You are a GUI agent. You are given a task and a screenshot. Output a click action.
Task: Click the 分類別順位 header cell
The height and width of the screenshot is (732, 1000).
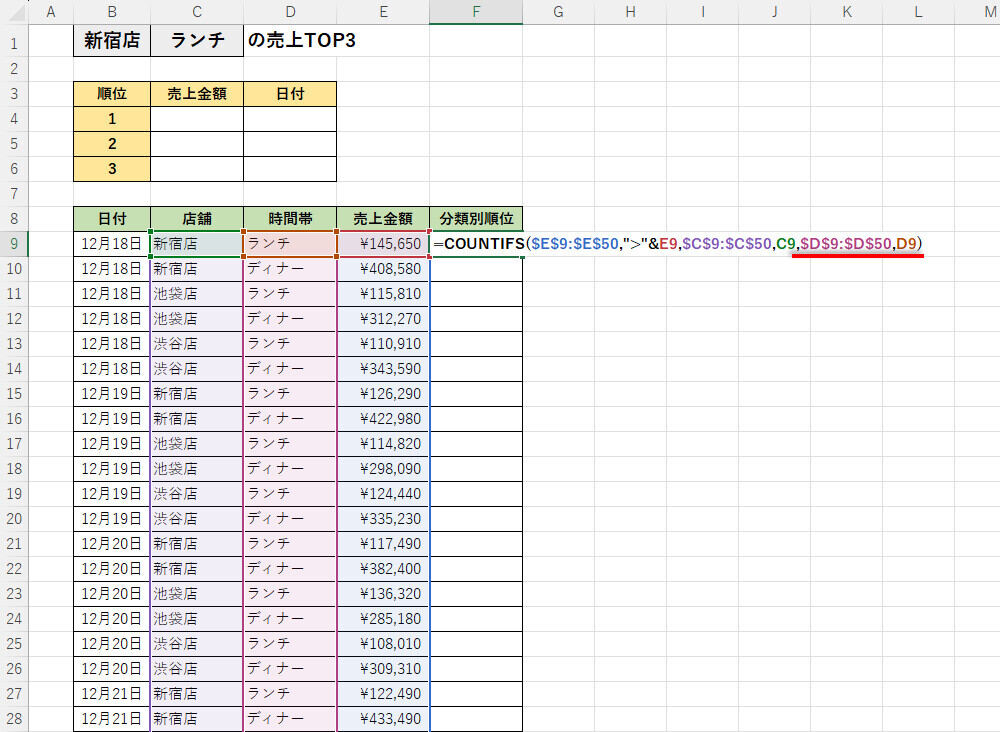(475, 219)
